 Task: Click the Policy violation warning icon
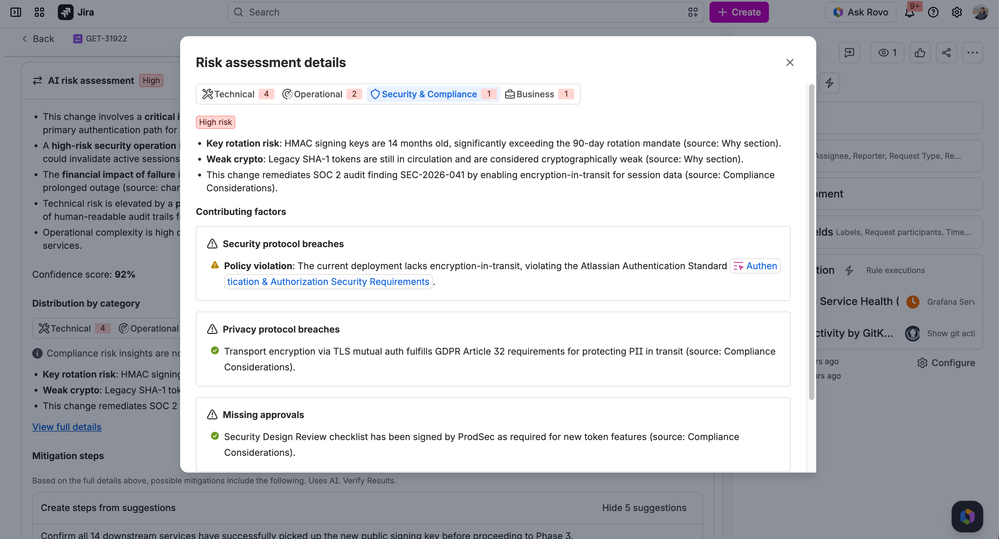(215, 265)
